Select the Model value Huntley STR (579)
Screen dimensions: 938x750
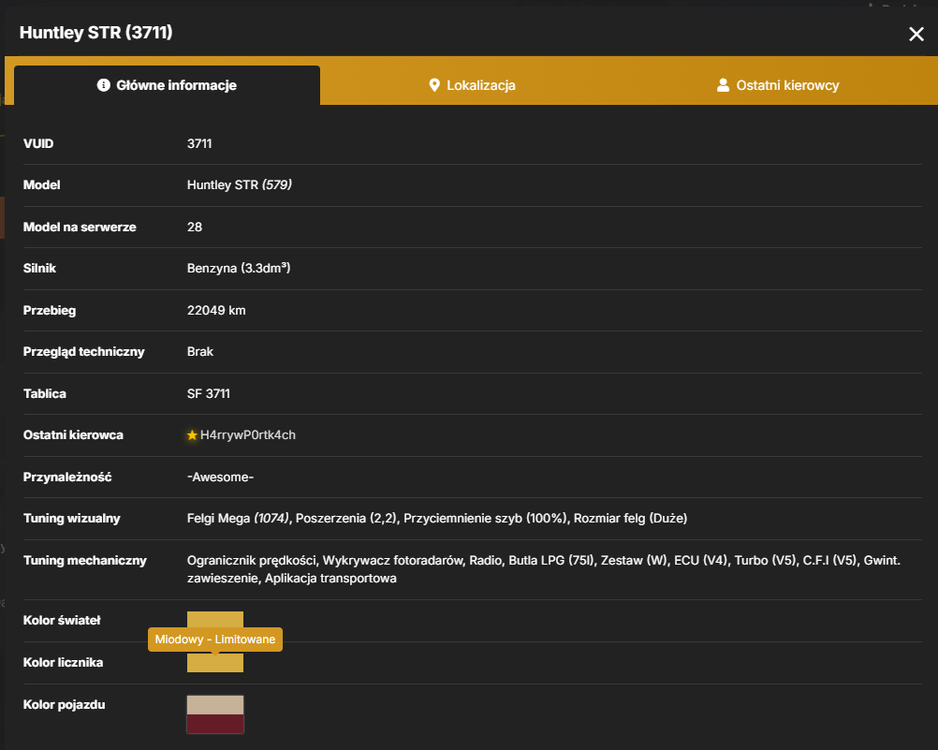tap(239, 185)
